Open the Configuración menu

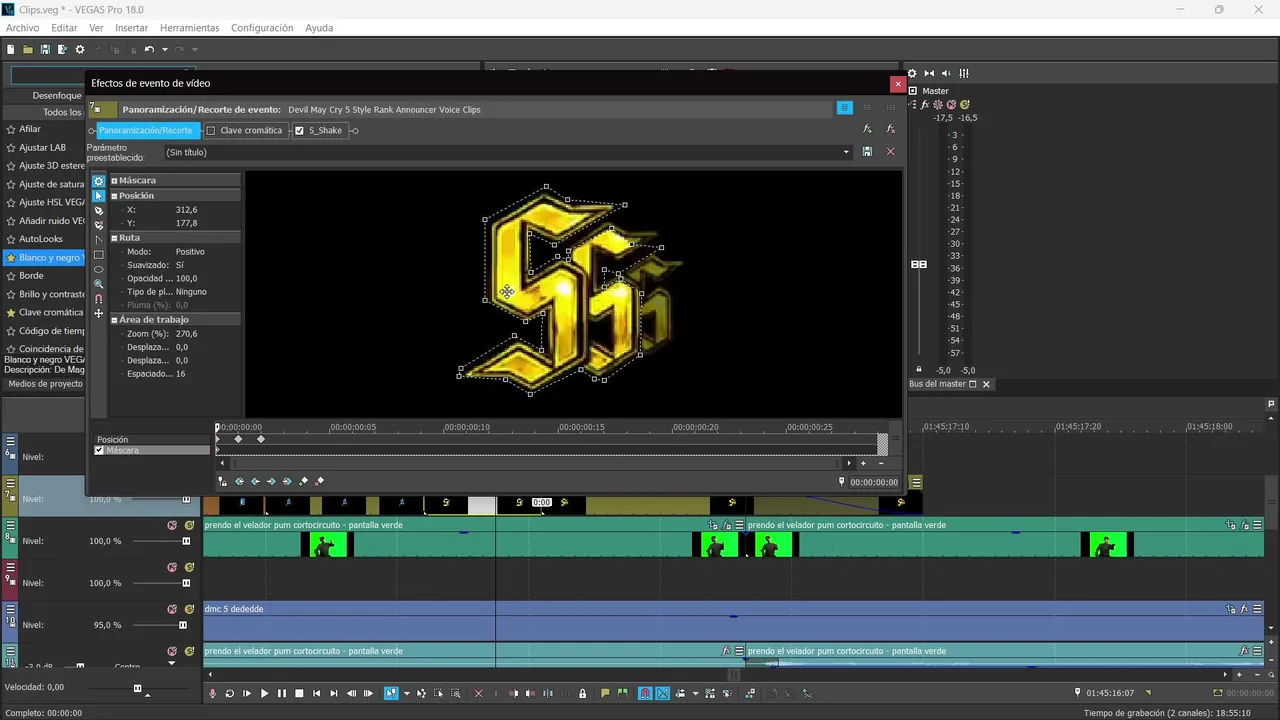pos(262,28)
